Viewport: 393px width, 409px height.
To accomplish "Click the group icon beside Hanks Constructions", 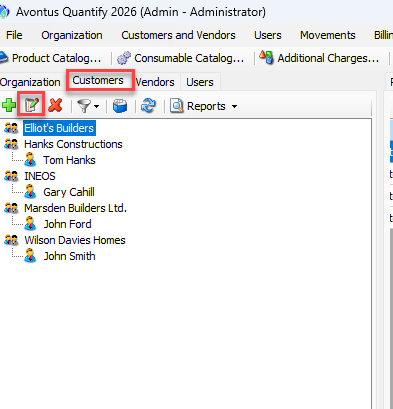I will (x=11, y=144).
